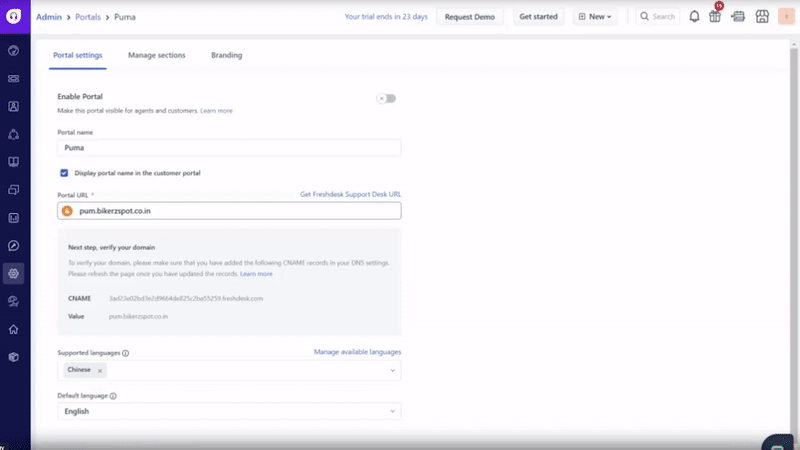The height and width of the screenshot is (450, 800).
Task: Click the orange icon inside Portal URL field
Action: click(x=67, y=211)
